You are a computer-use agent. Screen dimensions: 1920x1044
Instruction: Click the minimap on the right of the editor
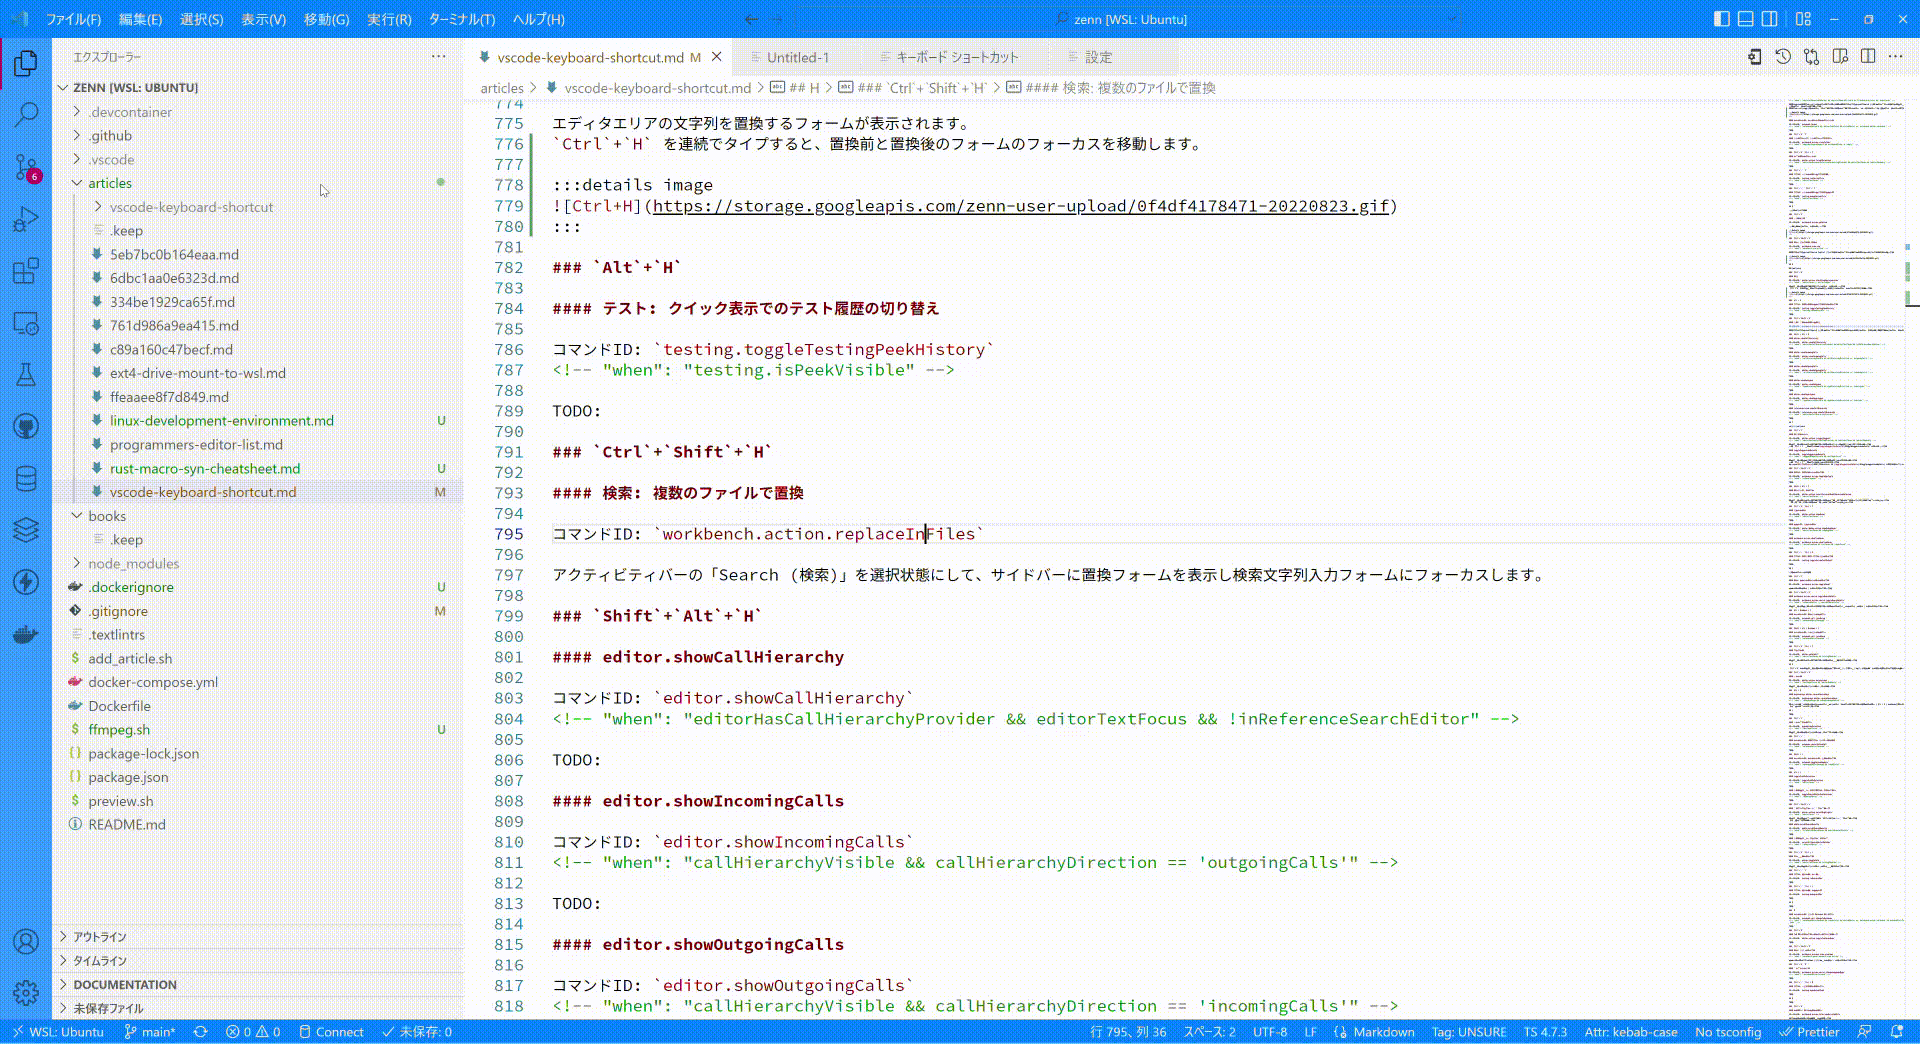(1845, 558)
